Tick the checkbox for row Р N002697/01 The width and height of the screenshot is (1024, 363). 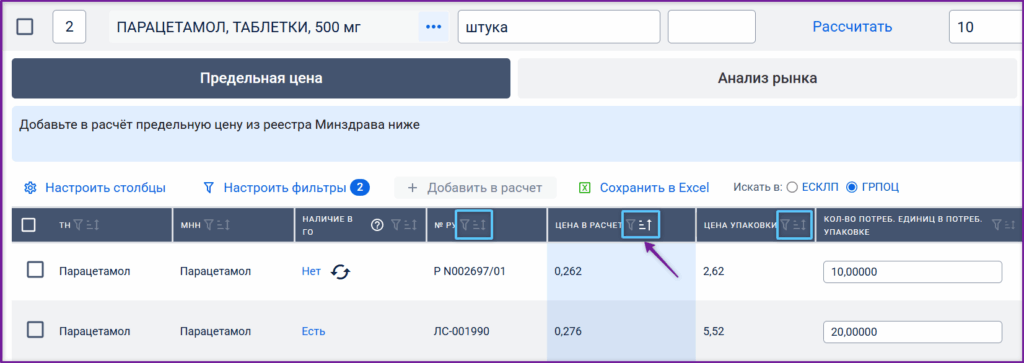point(35,270)
